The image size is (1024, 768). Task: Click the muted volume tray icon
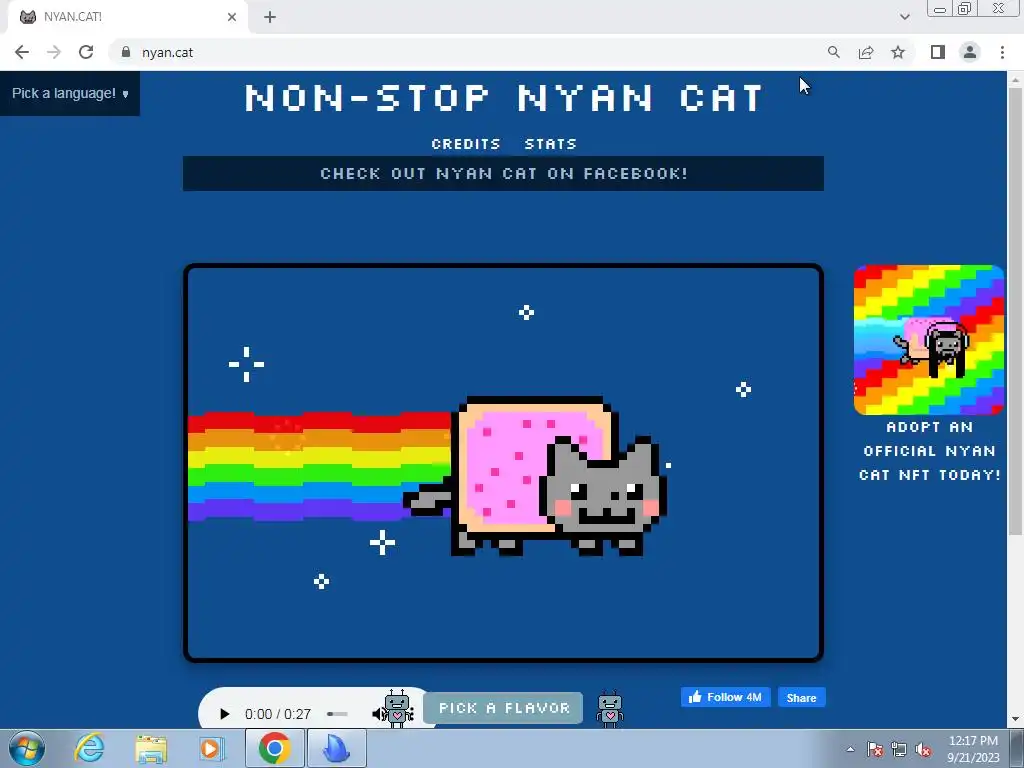[x=923, y=749]
